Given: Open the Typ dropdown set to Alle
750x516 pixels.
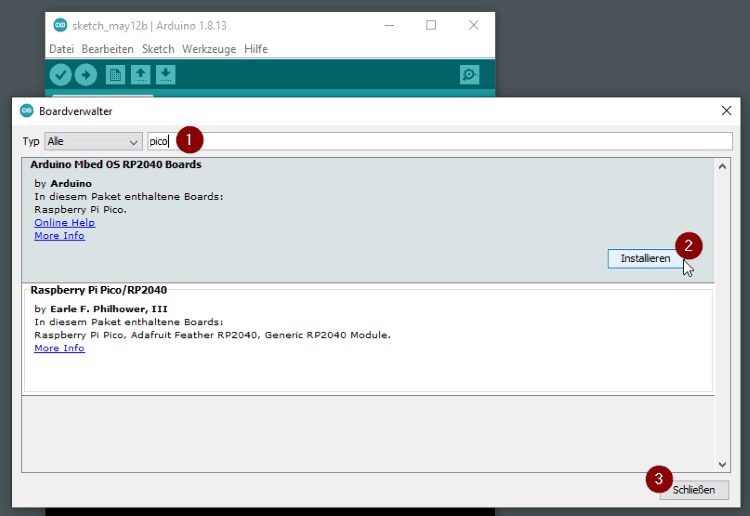Looking at the screenshot, I should (93, 142).
